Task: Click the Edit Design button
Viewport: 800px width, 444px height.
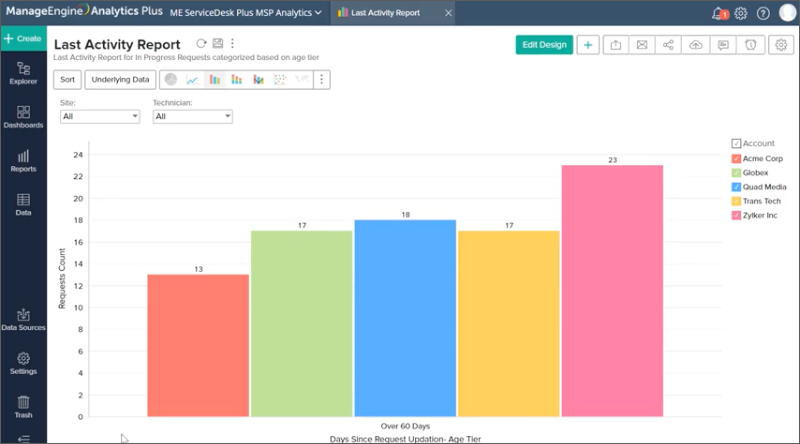Action: [544, 45]
